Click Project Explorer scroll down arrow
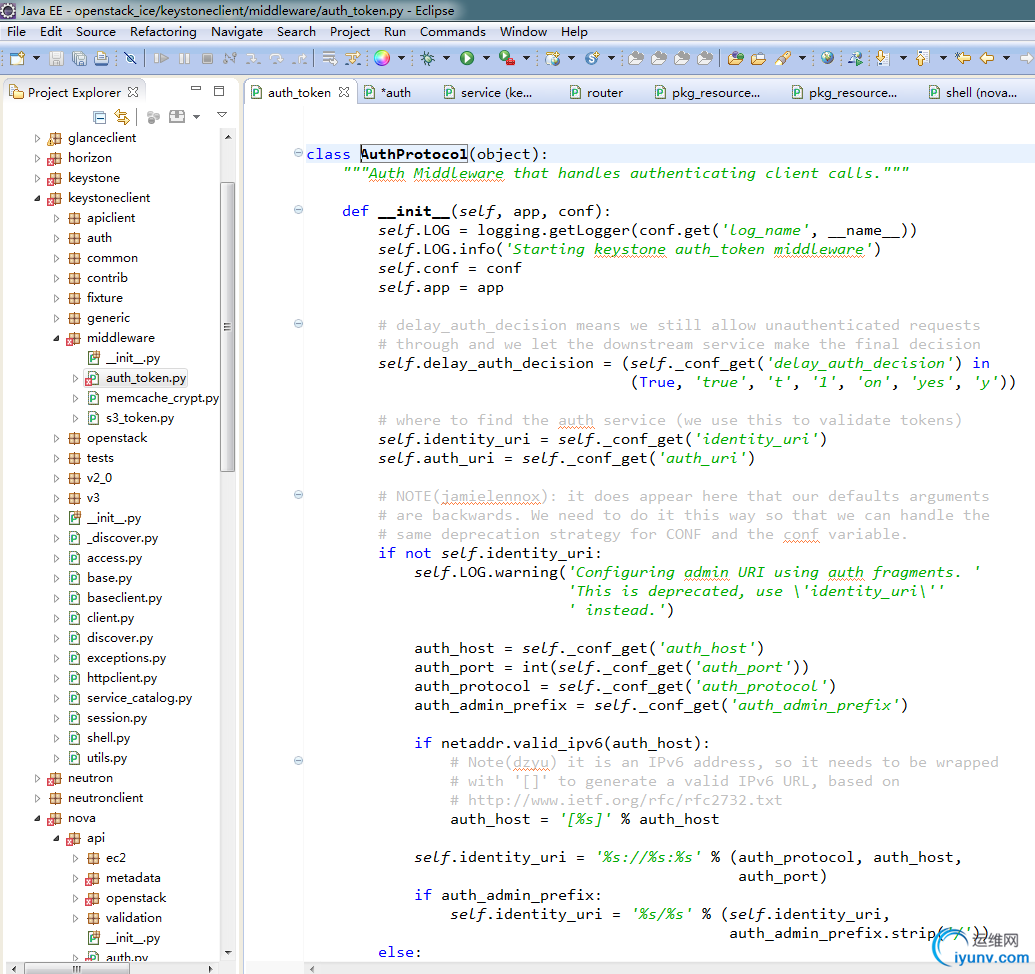 coord(228,952)
